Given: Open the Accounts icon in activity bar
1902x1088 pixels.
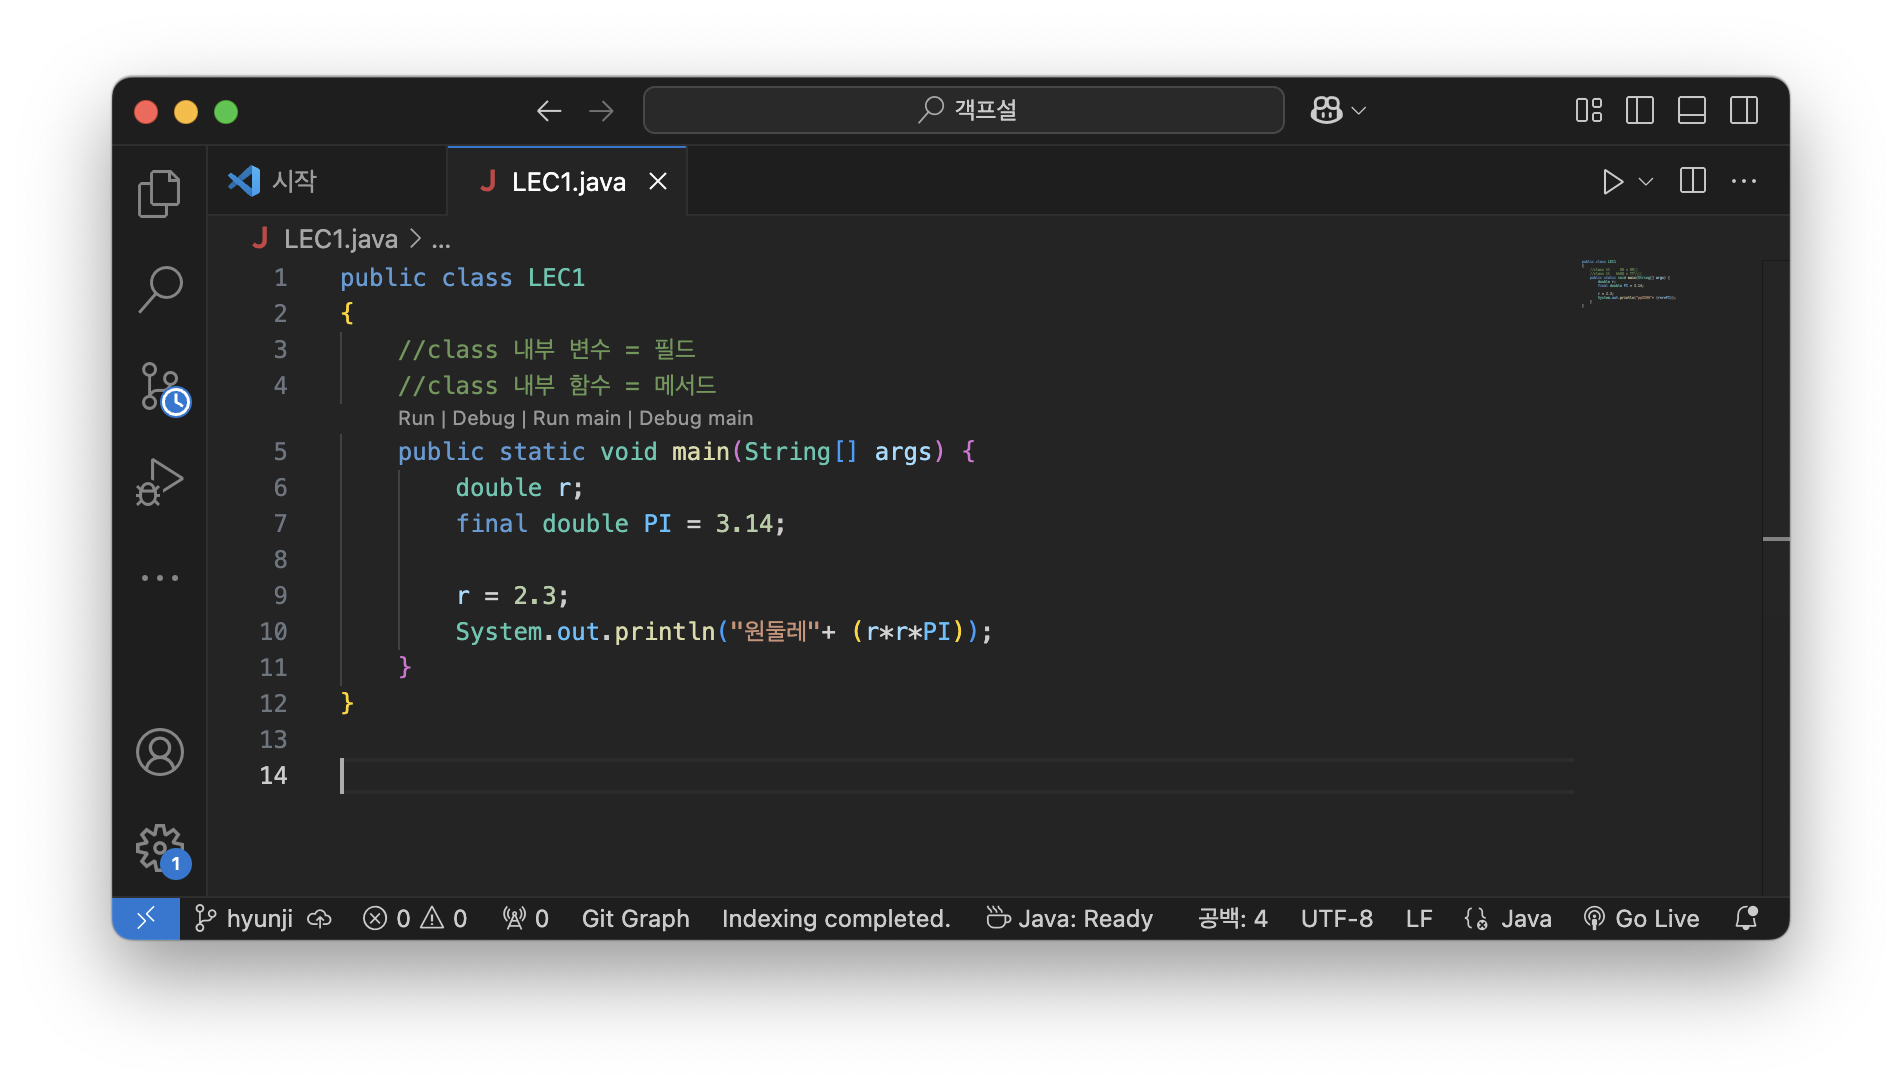Looking at the screenshot, I should click(159, 753).
